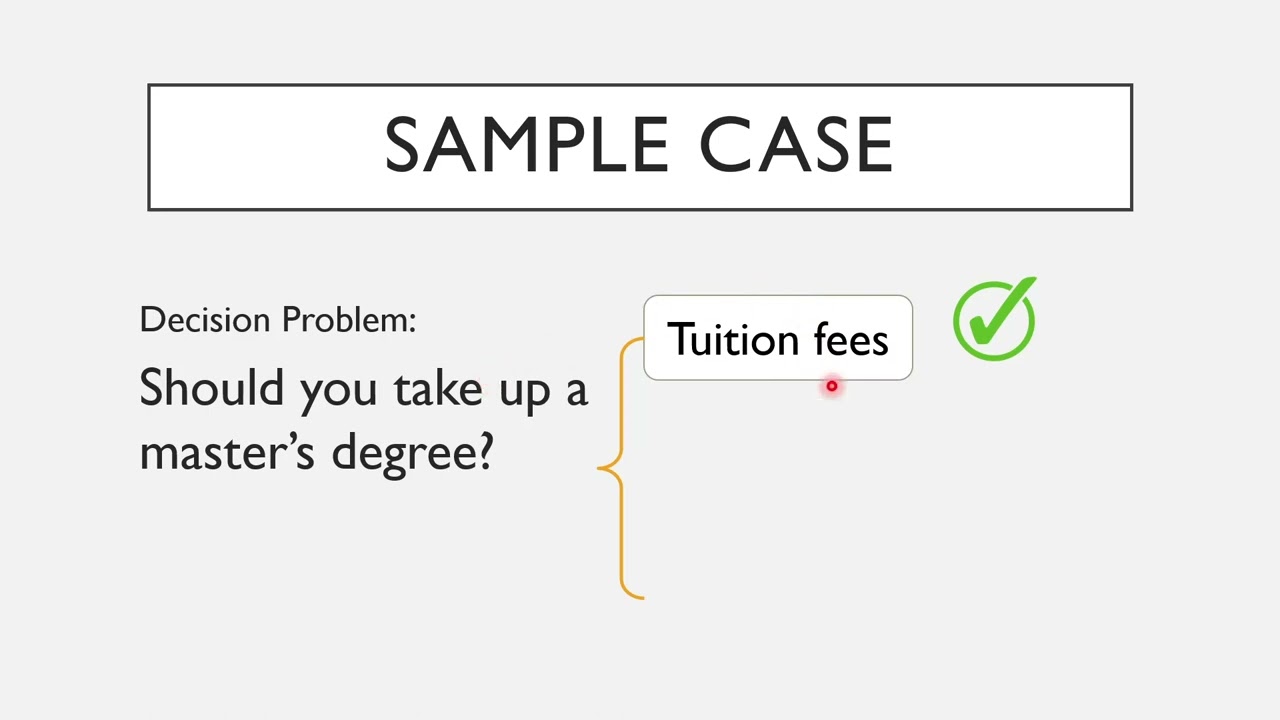Select the orange curly brace shape
1280x720 pixels.
pos(621,468)
